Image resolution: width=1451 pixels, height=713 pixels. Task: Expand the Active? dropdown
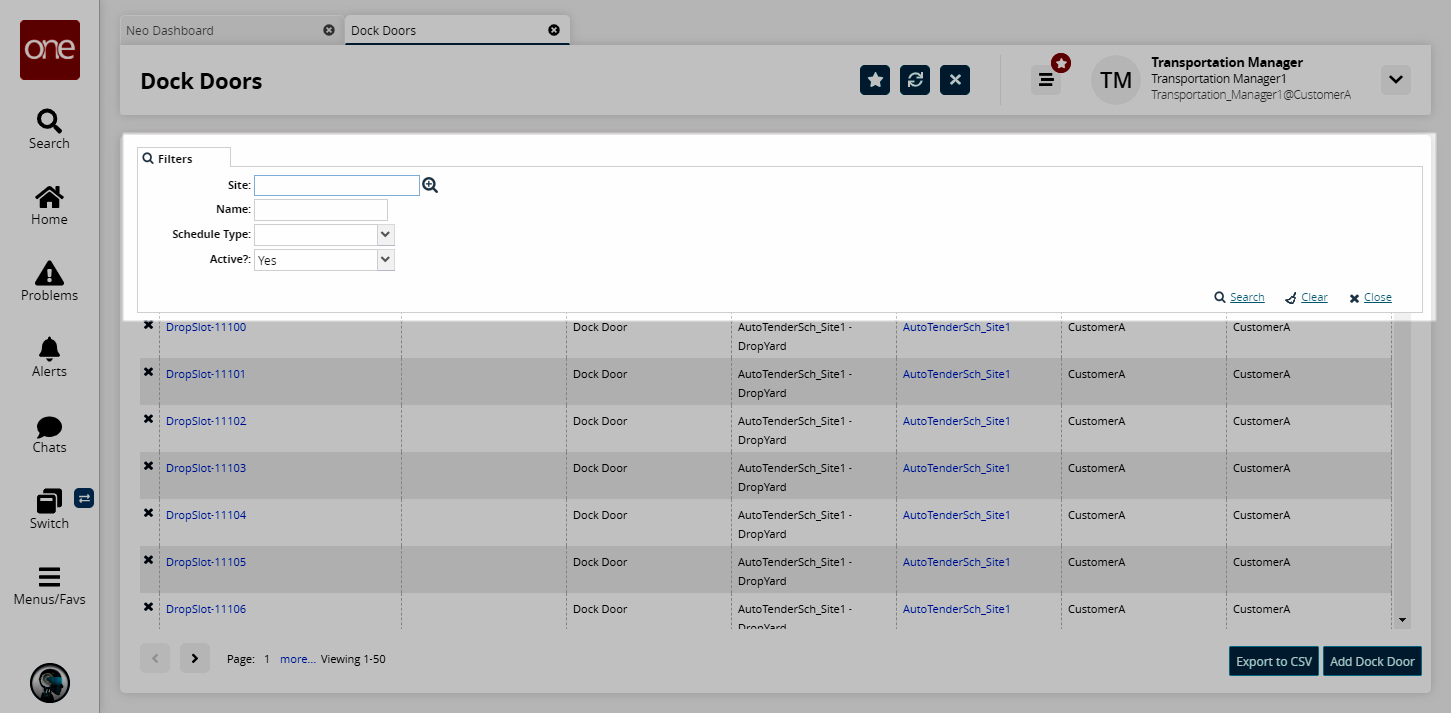[385, 259]
